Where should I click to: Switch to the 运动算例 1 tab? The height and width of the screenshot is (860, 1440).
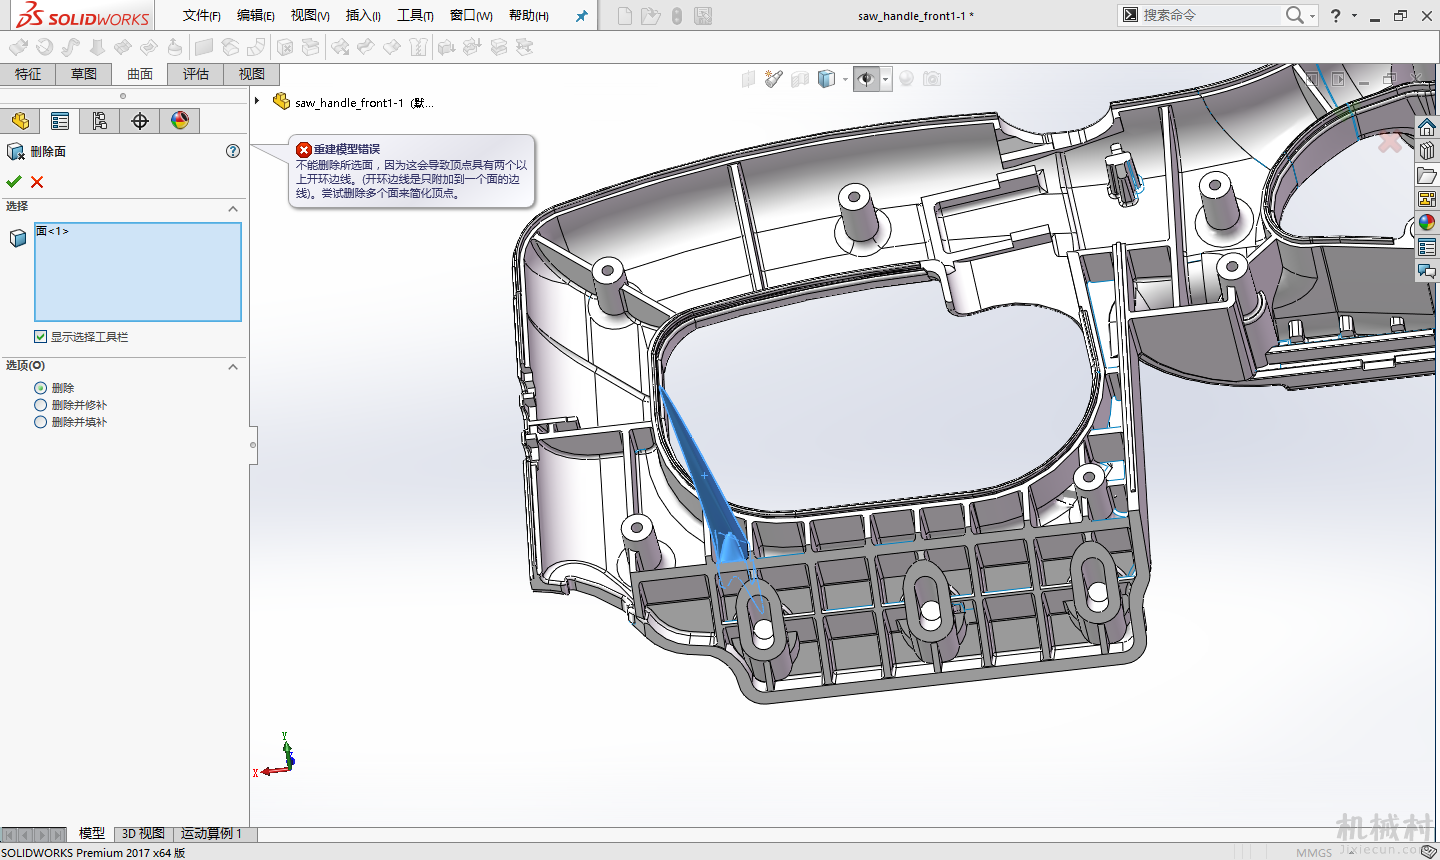(x=211, y=833)
